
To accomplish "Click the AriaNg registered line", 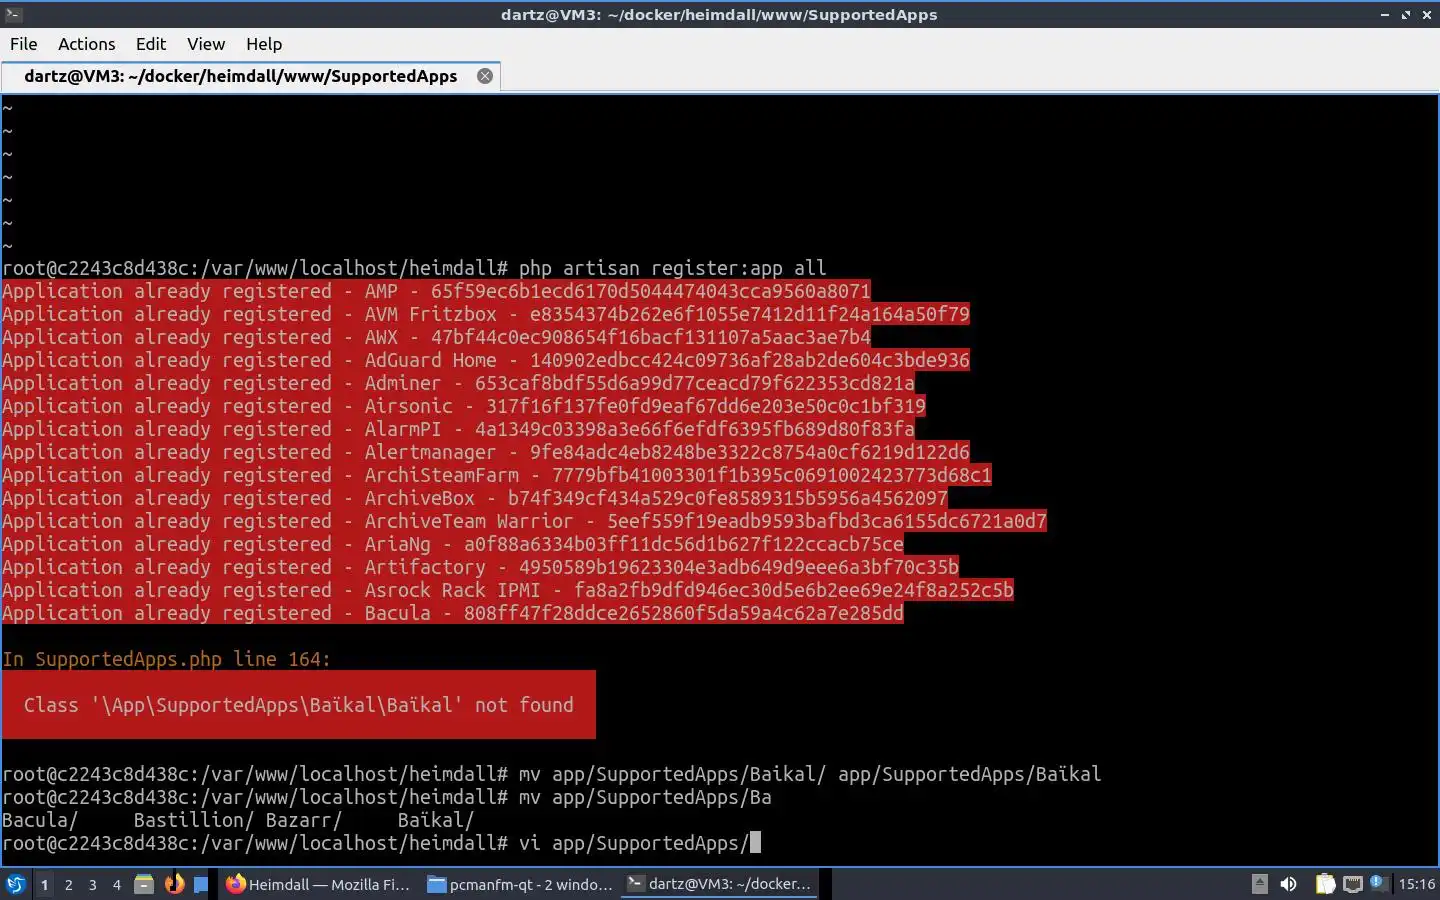I will (453, 544).
